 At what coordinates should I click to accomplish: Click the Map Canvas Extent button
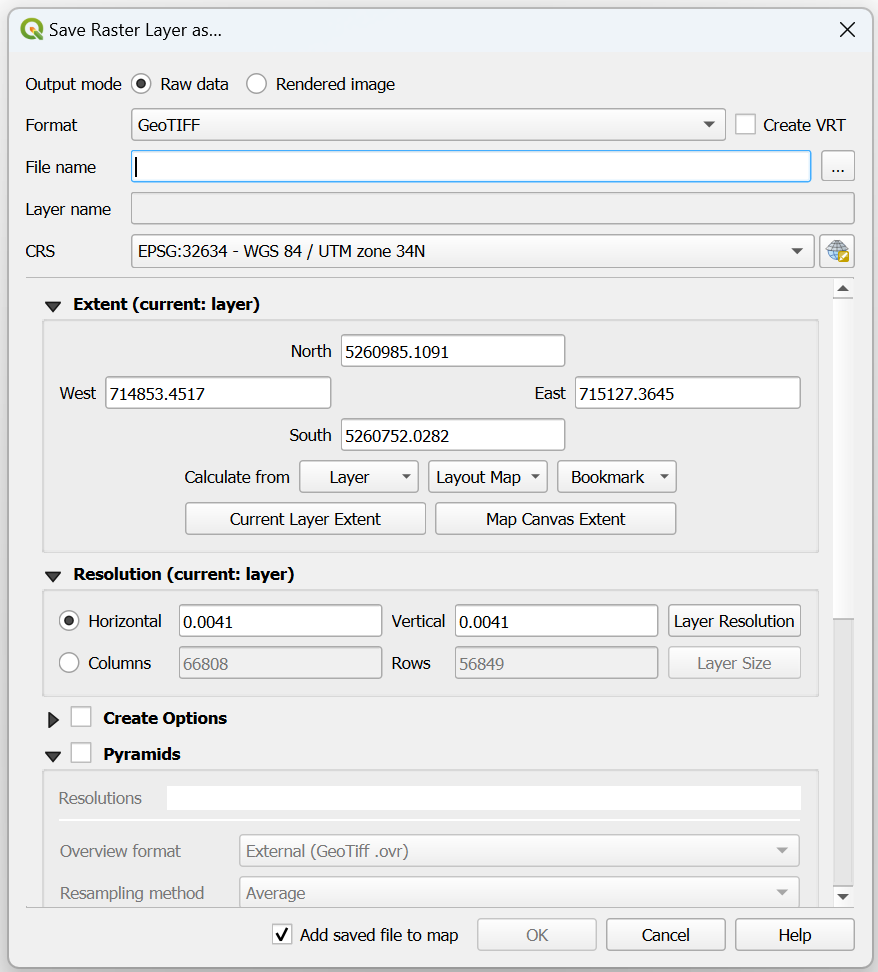click(x=555, y=518)
